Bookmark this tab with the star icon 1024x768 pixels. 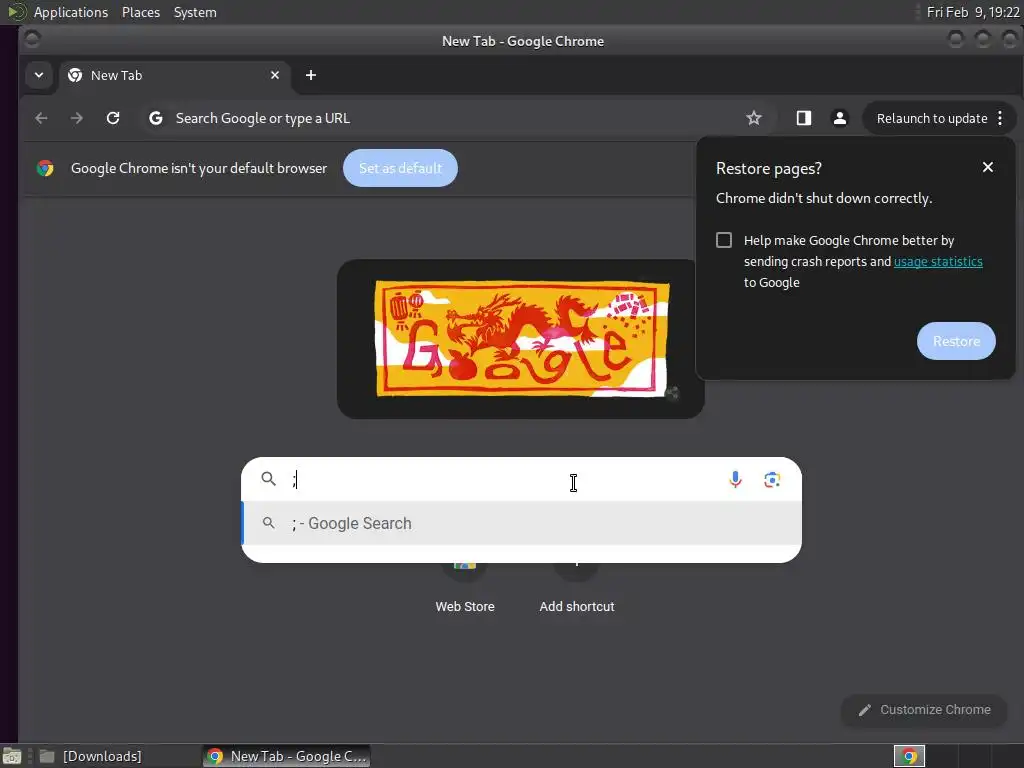[x=754, y=118]
